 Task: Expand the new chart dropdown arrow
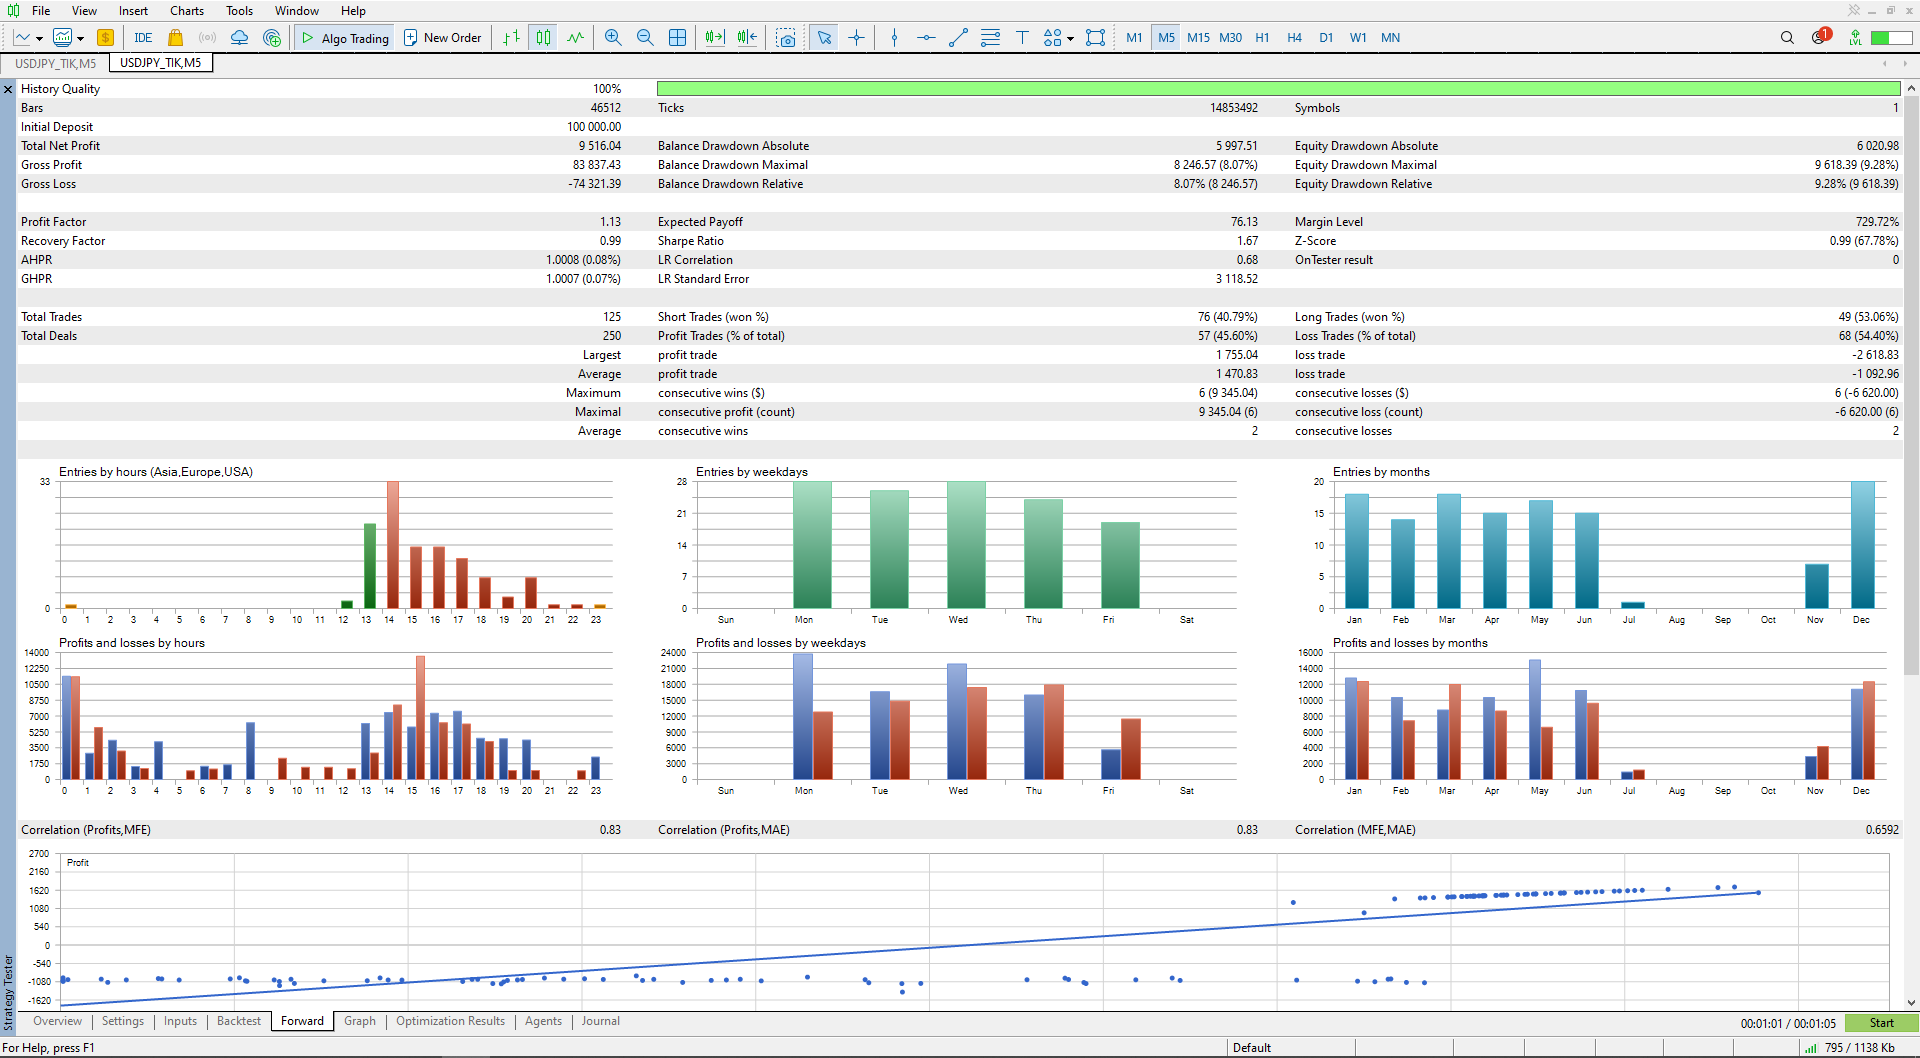pyautogui.click(x=39, y=39)
